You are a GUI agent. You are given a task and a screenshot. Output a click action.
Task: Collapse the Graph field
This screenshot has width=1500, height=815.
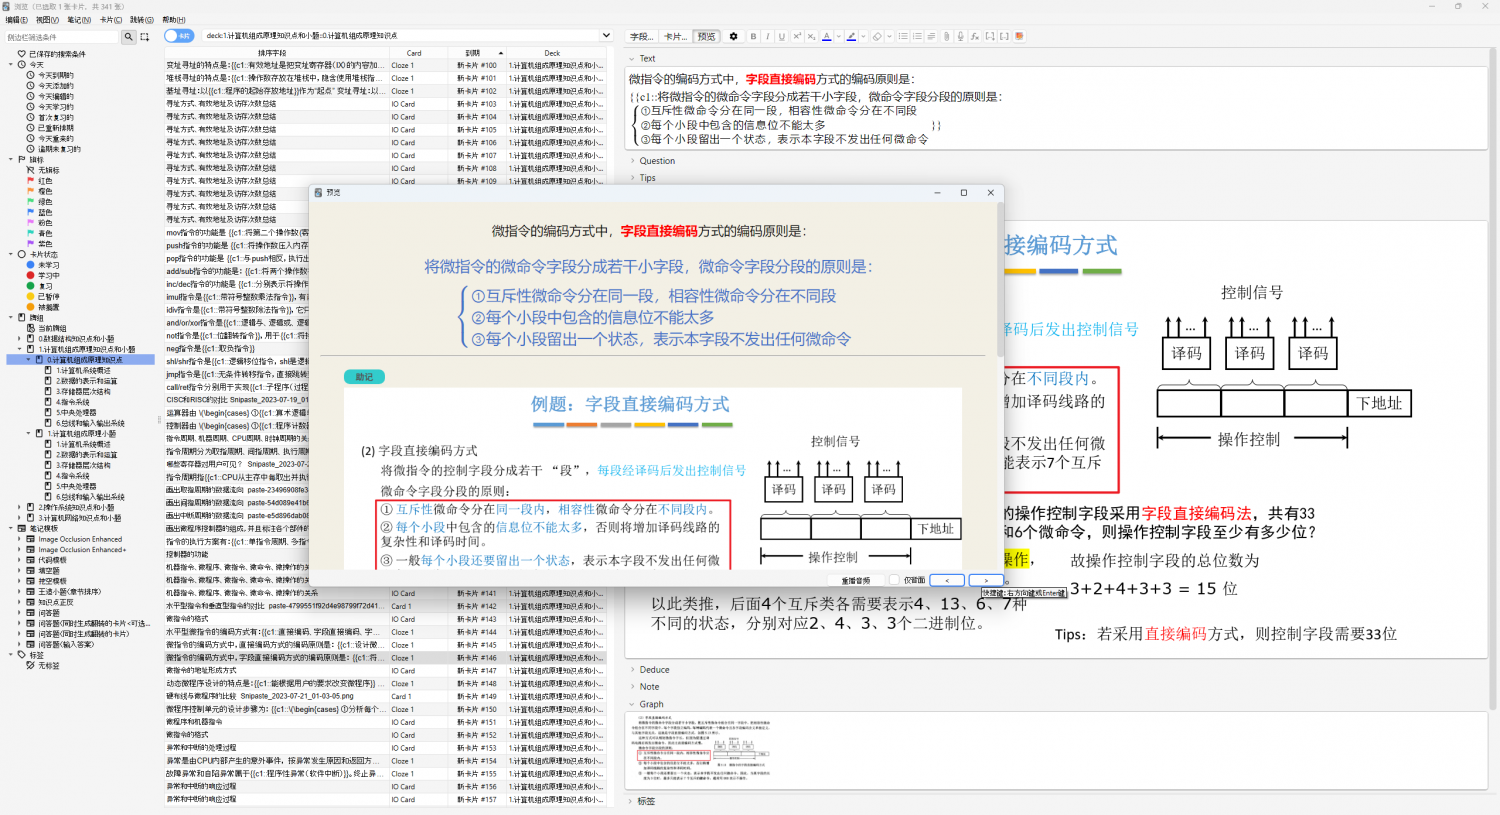click(633, 704)
